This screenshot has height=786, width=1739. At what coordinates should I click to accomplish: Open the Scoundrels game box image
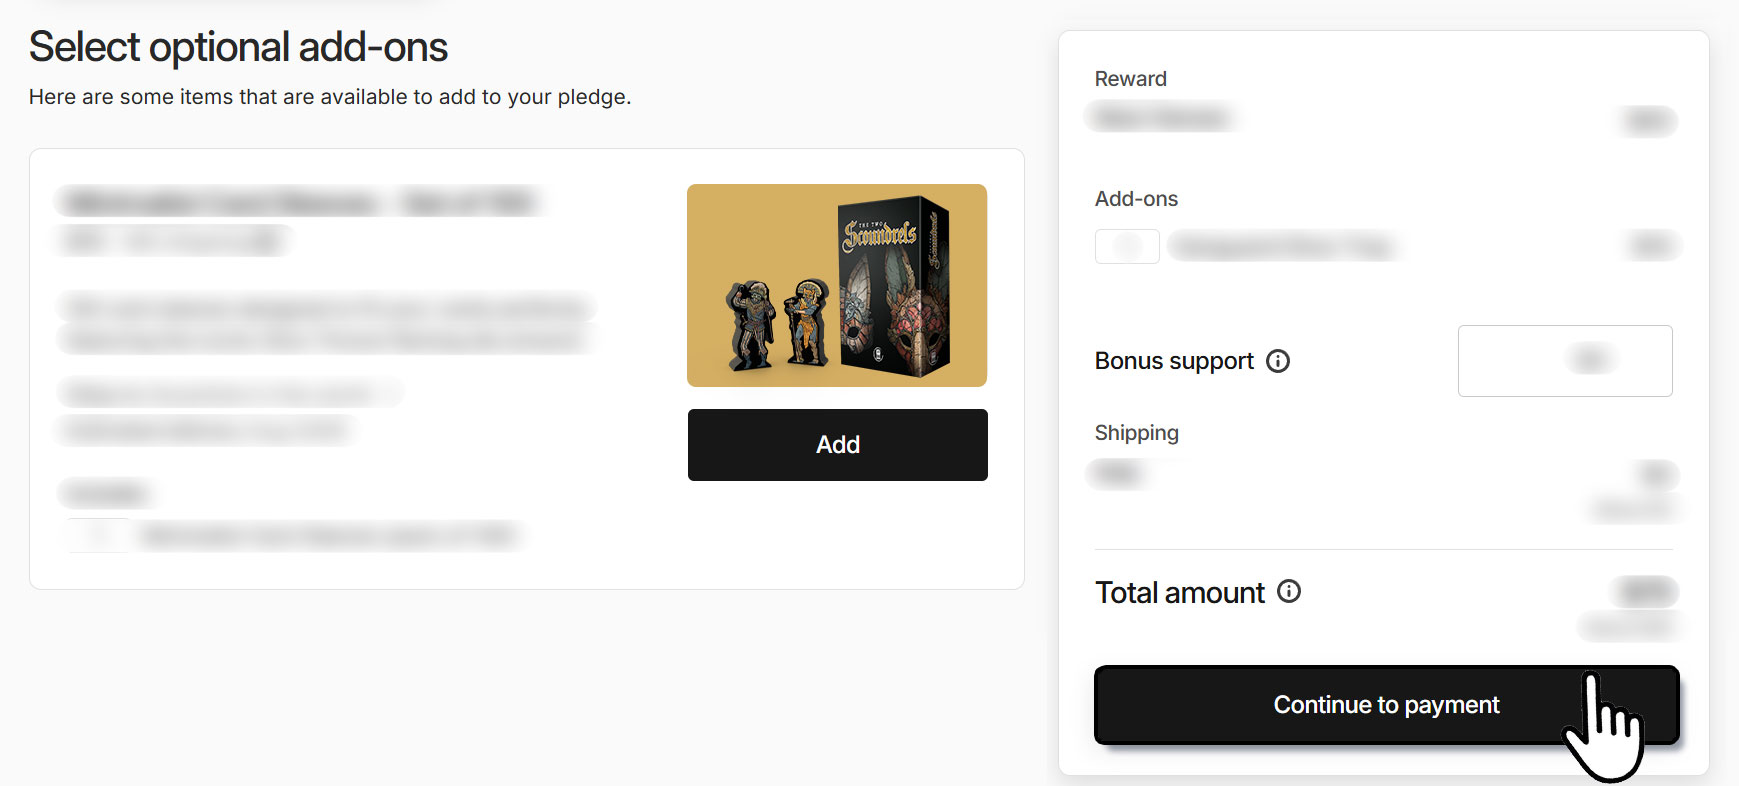click(893, 285)
